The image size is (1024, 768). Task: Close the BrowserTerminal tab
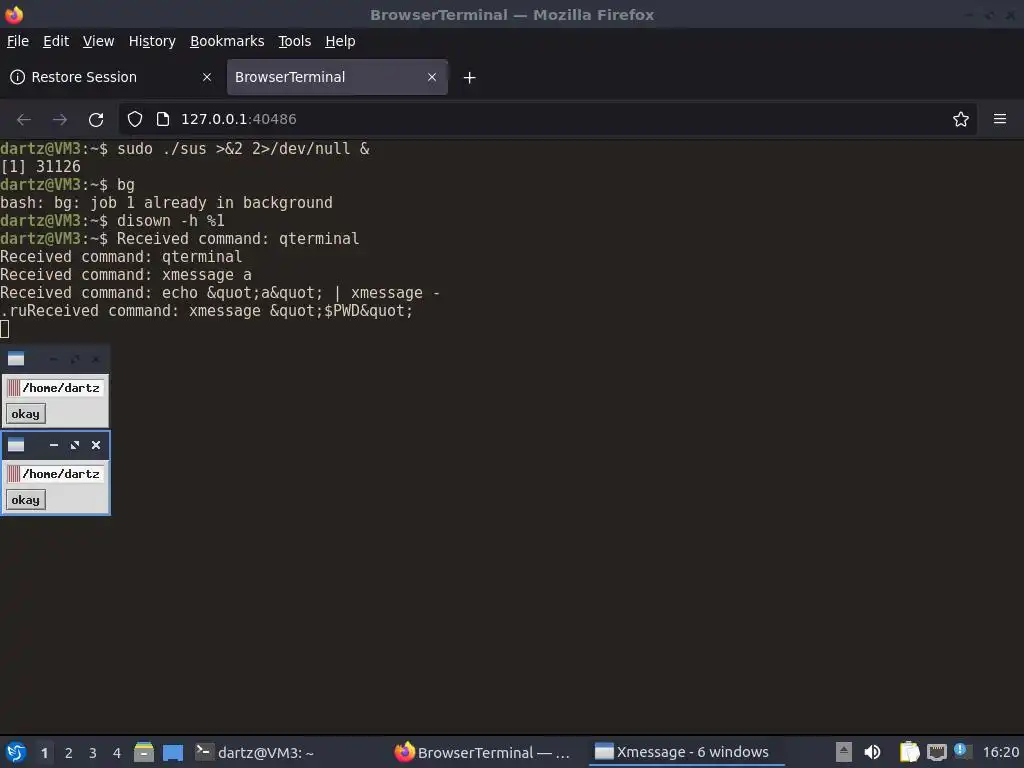(432, 77)
